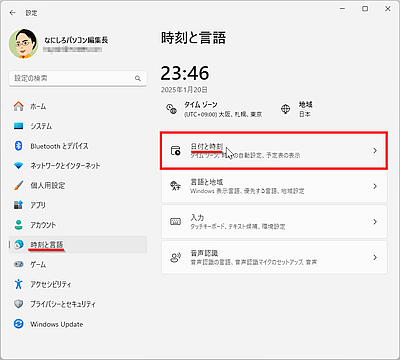
Task: Click the 地域 globe icon
Action: (286, 109)
